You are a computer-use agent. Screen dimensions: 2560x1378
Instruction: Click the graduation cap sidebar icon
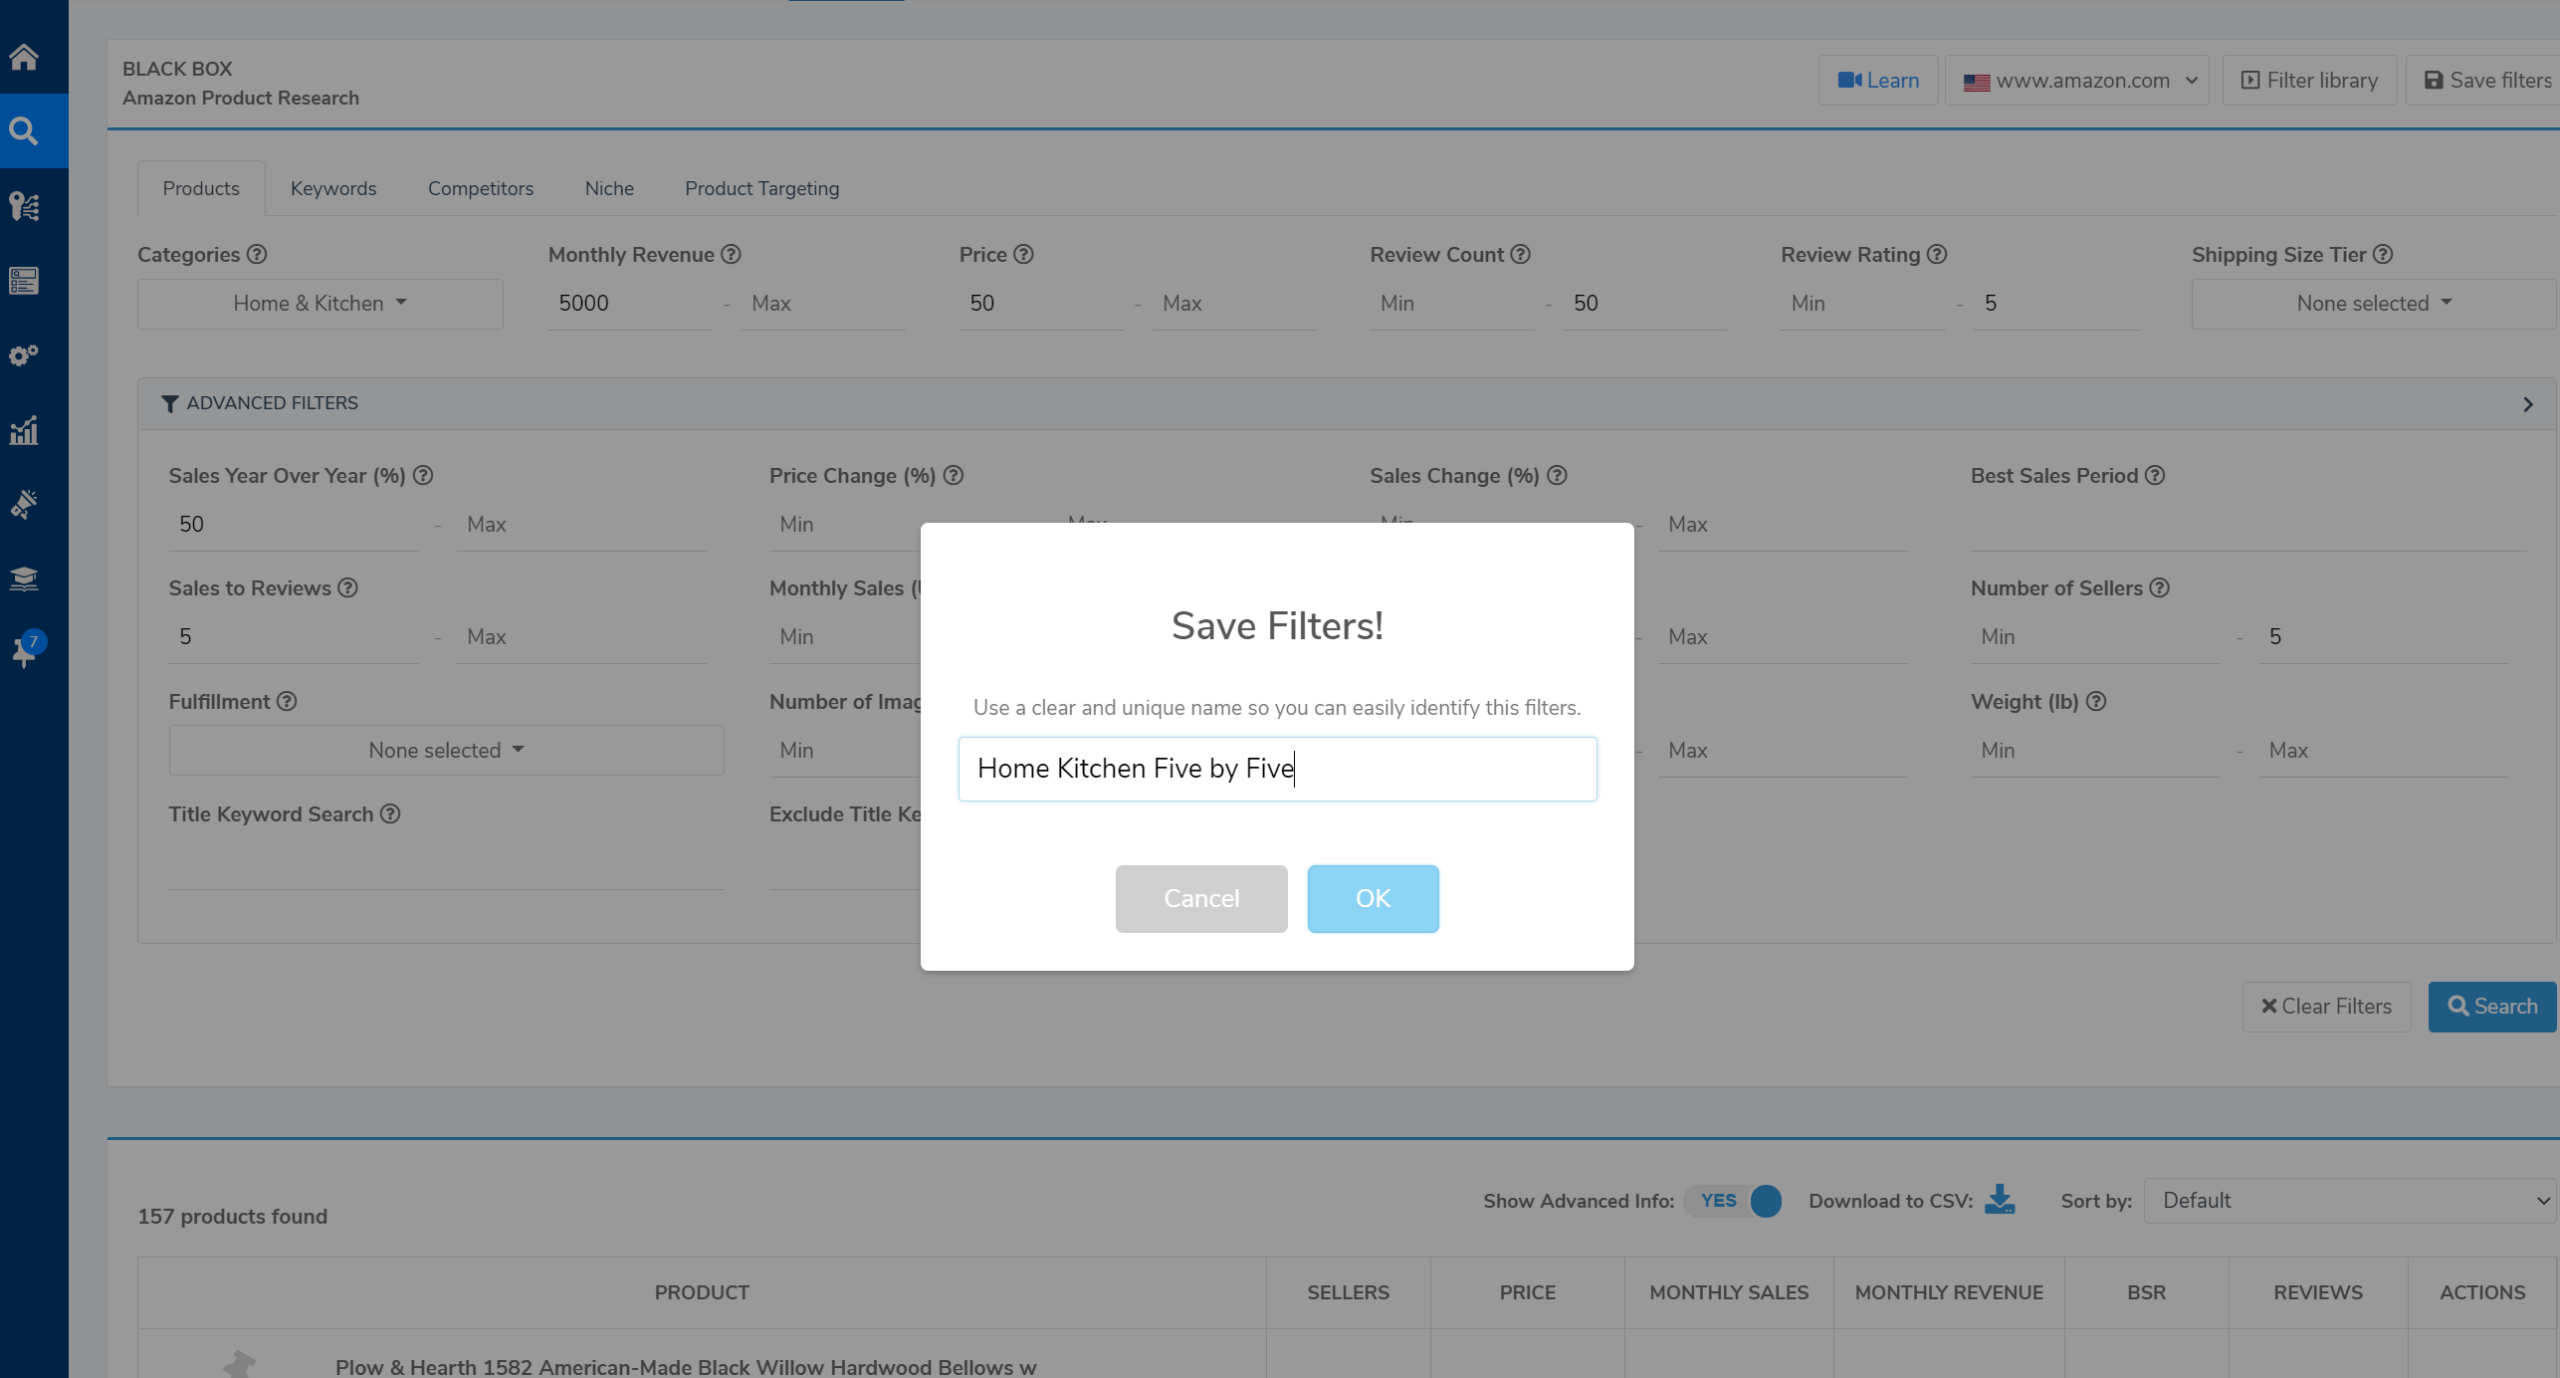(24, 578)
